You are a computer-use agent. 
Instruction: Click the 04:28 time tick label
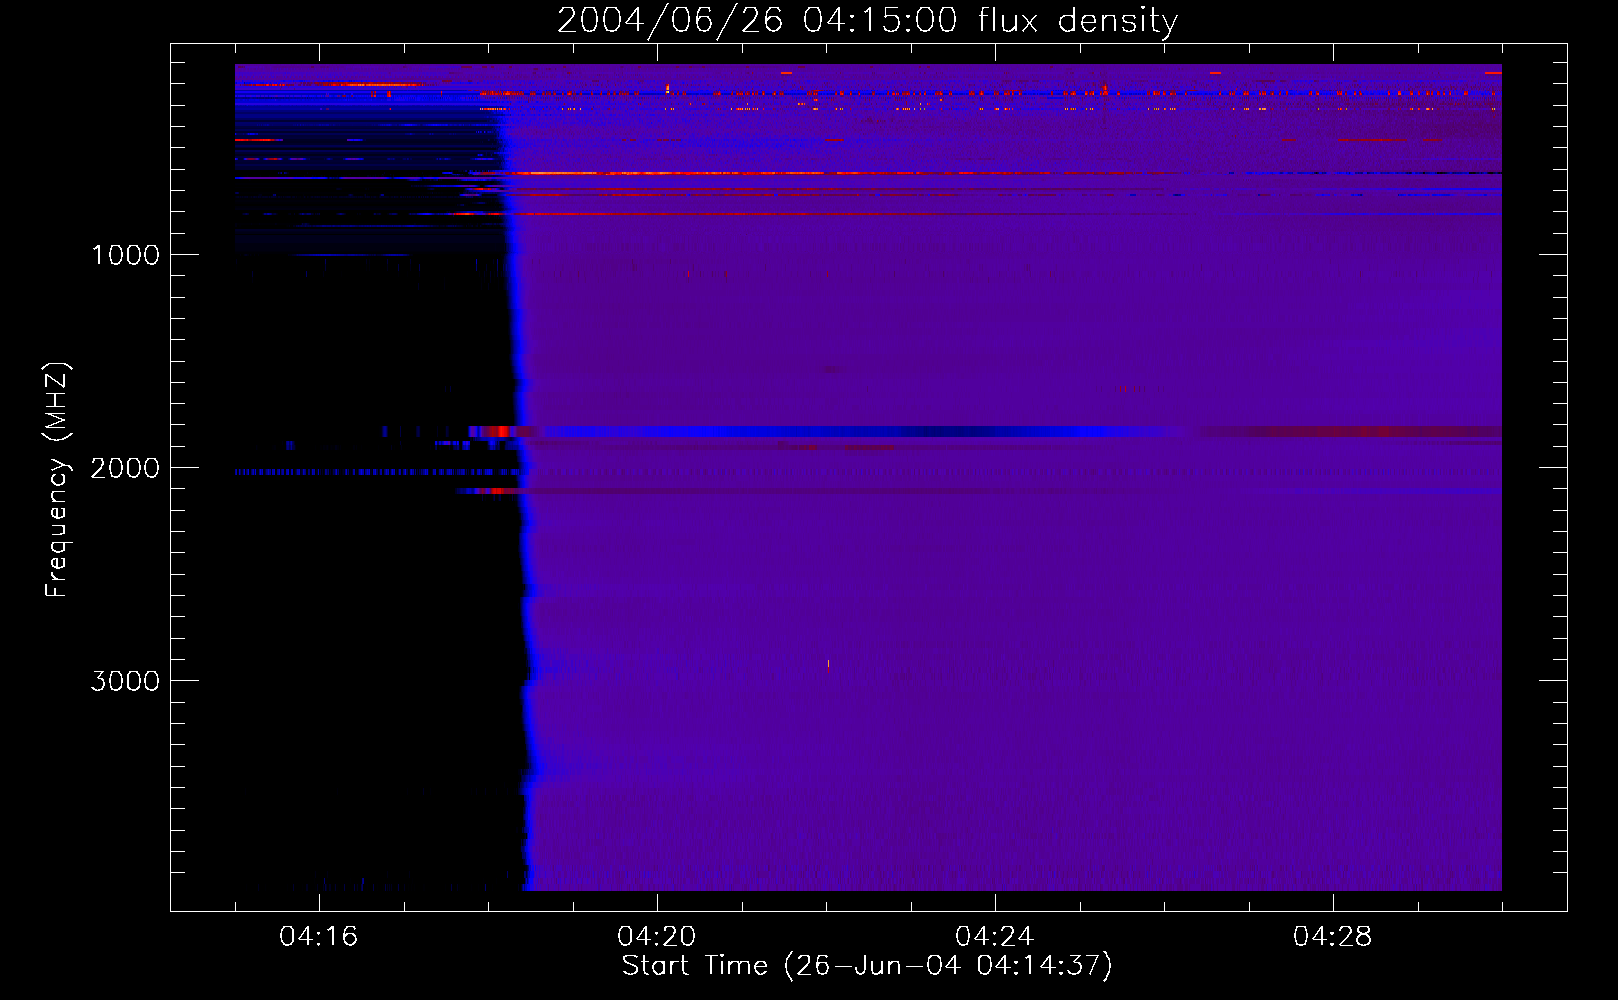tap(1332, 937)
